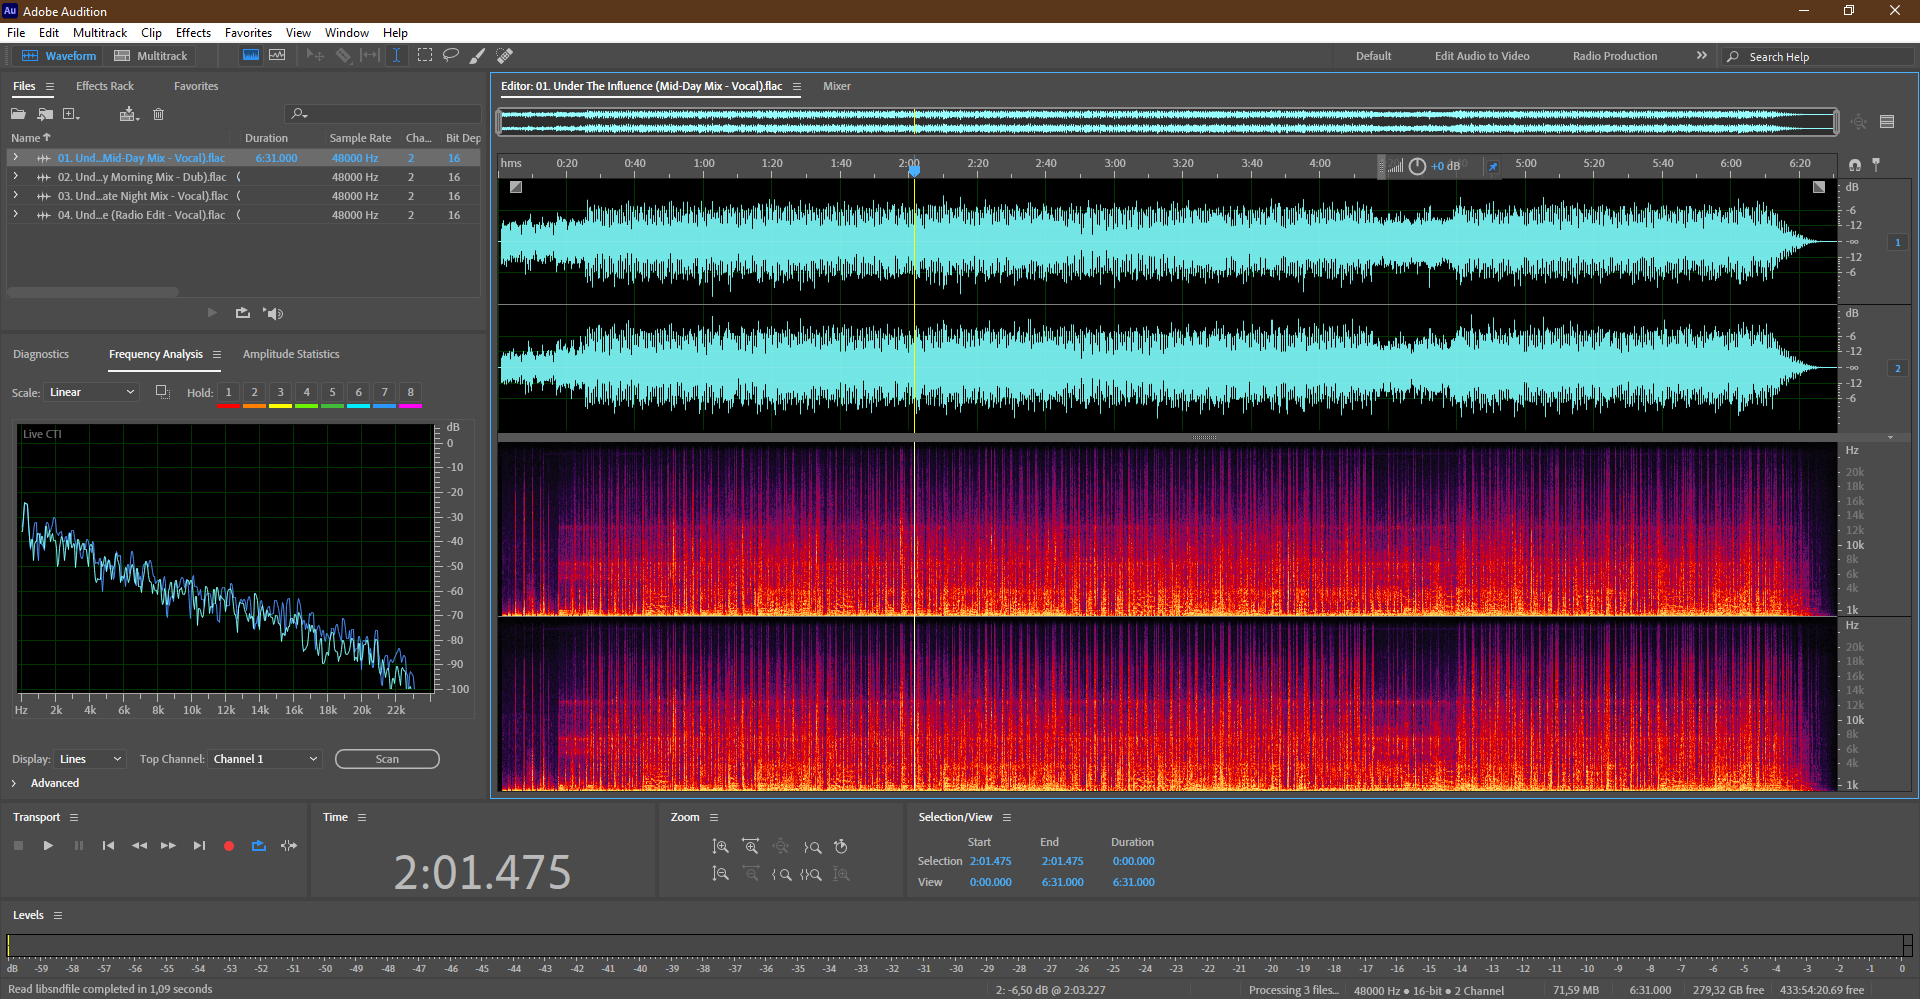Toggle headphone monitoring icon above waveform
1920x999 pixels.
point(1855,165)
